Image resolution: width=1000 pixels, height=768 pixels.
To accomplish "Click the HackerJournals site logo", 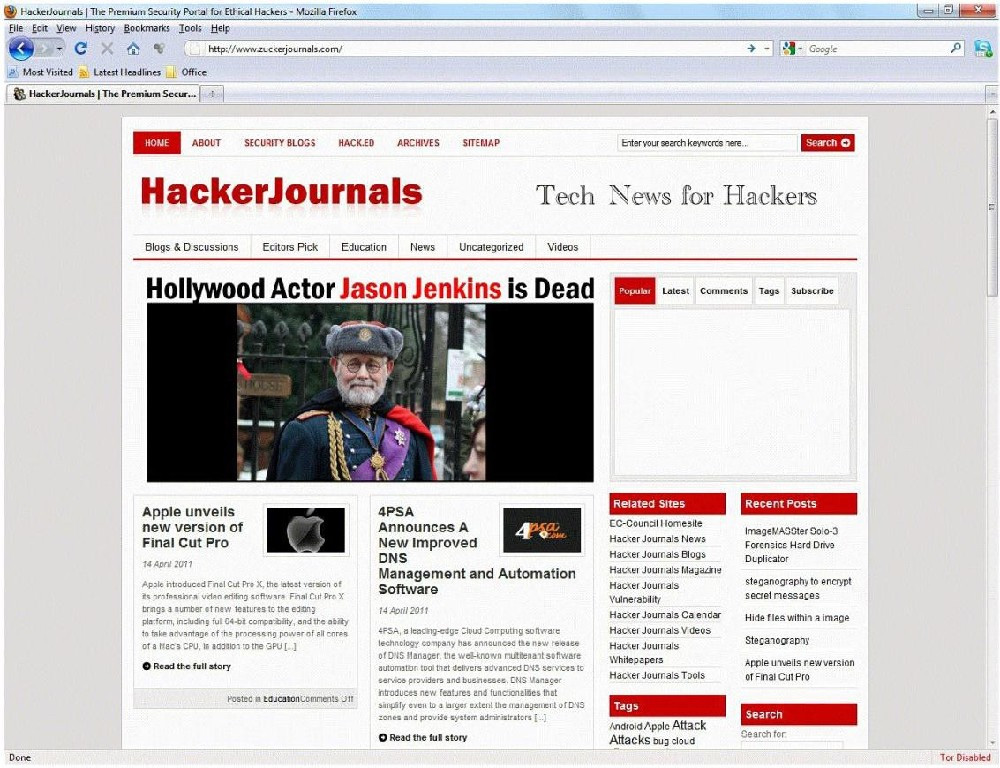I will point(281,193).
